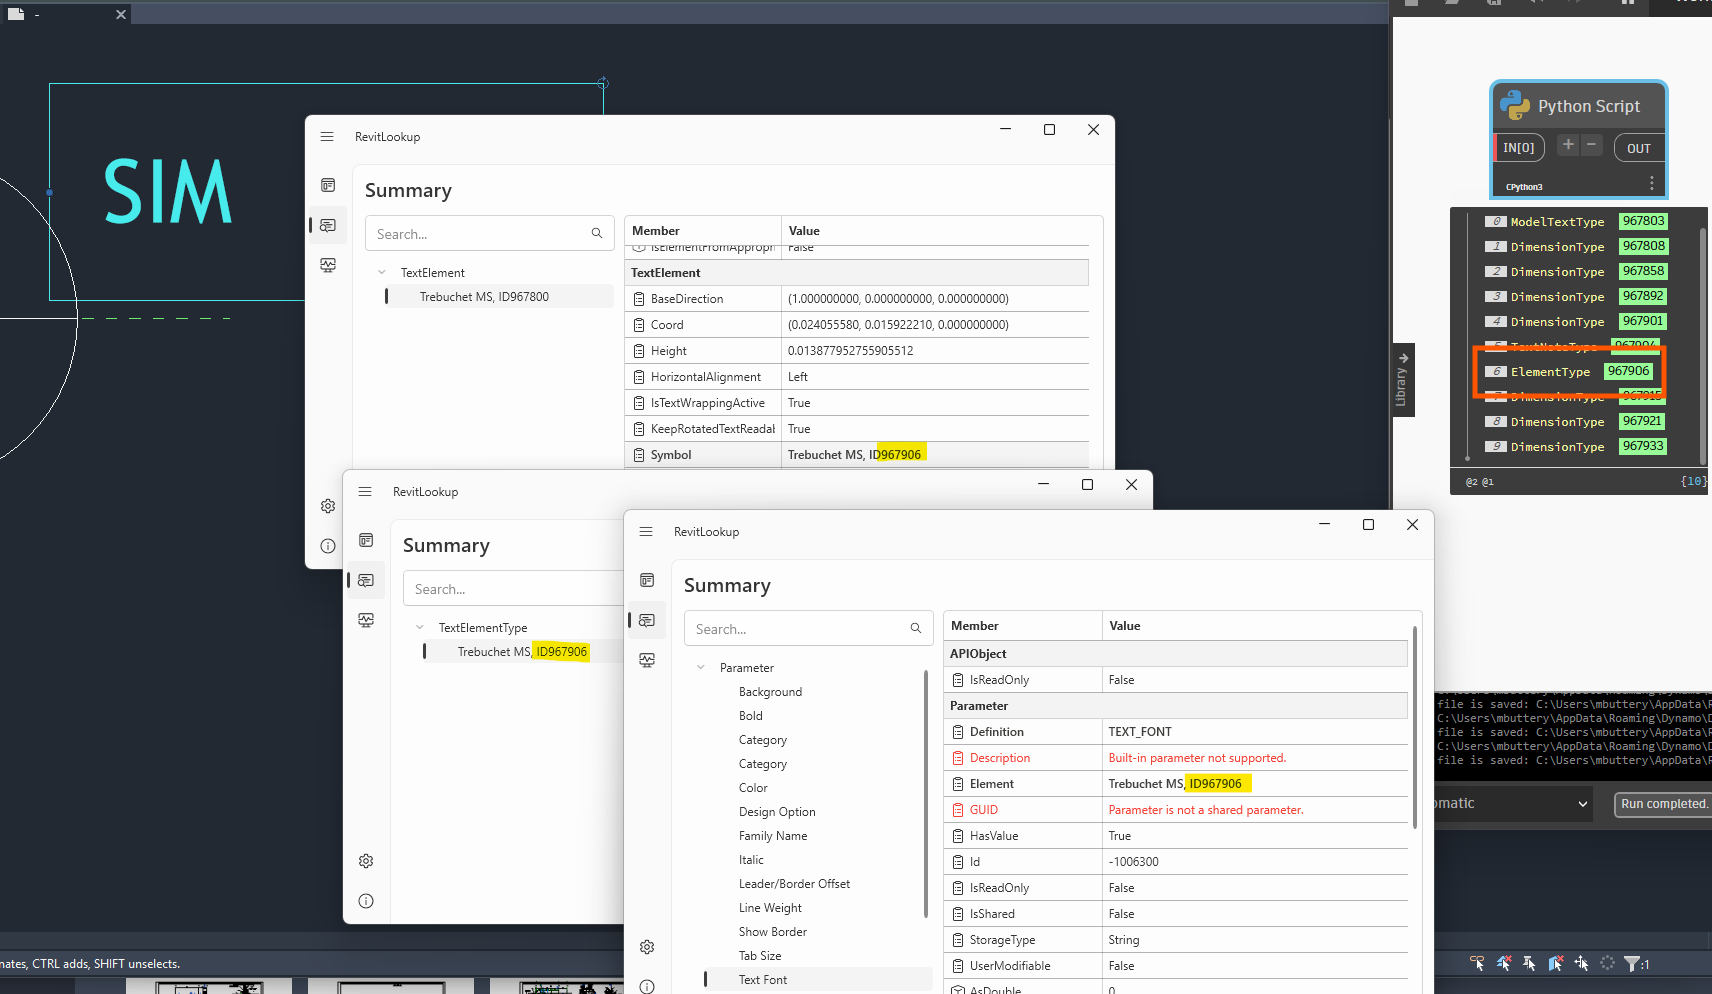Click the Background Processes spinner icon
The image size is (1712, 994).
1607,963
